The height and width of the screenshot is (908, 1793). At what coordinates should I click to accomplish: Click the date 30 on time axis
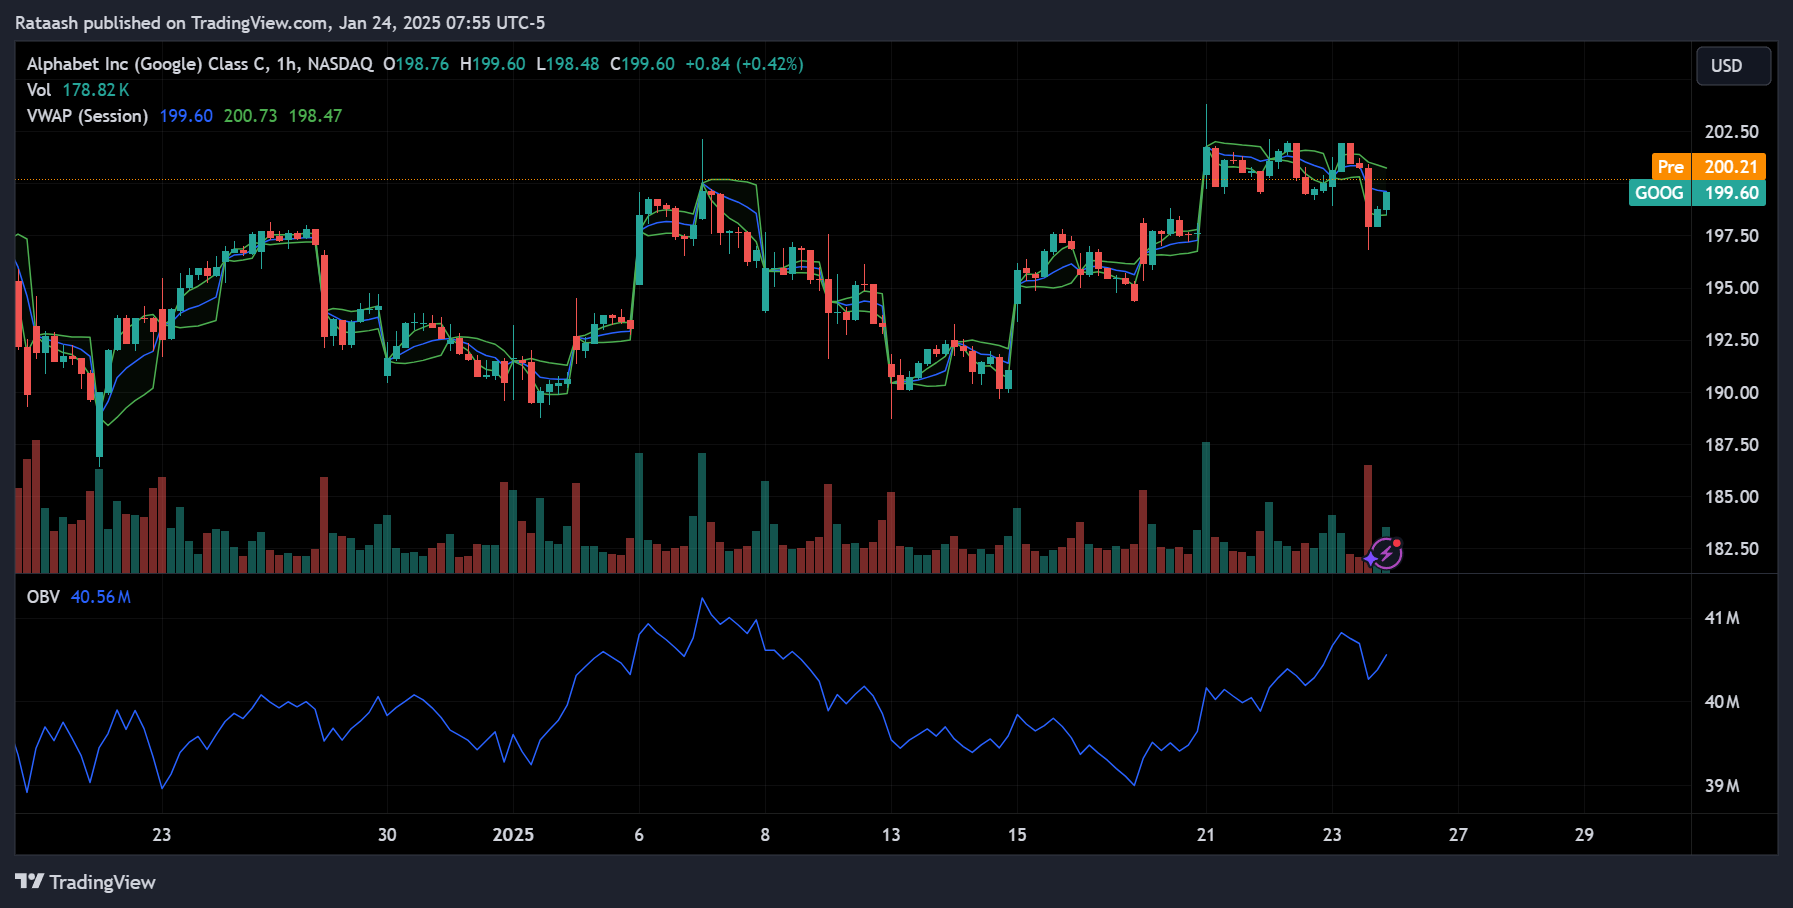(387, 835)
